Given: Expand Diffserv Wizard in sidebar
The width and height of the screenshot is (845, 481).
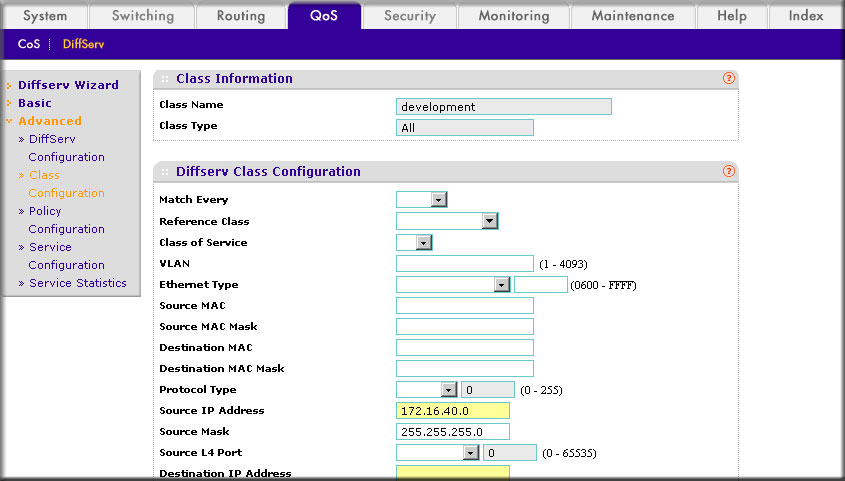Looking at the screenshot, I should [x=68, y=85].
